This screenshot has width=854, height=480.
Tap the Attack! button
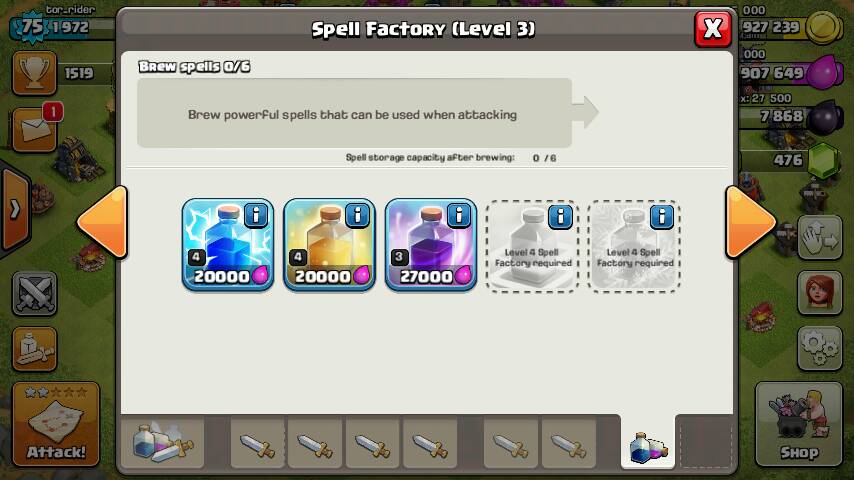[x=56, y=424]
